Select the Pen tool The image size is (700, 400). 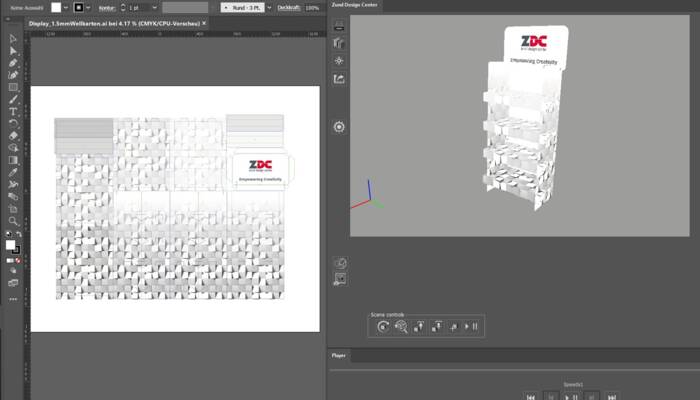coord(13,63)
